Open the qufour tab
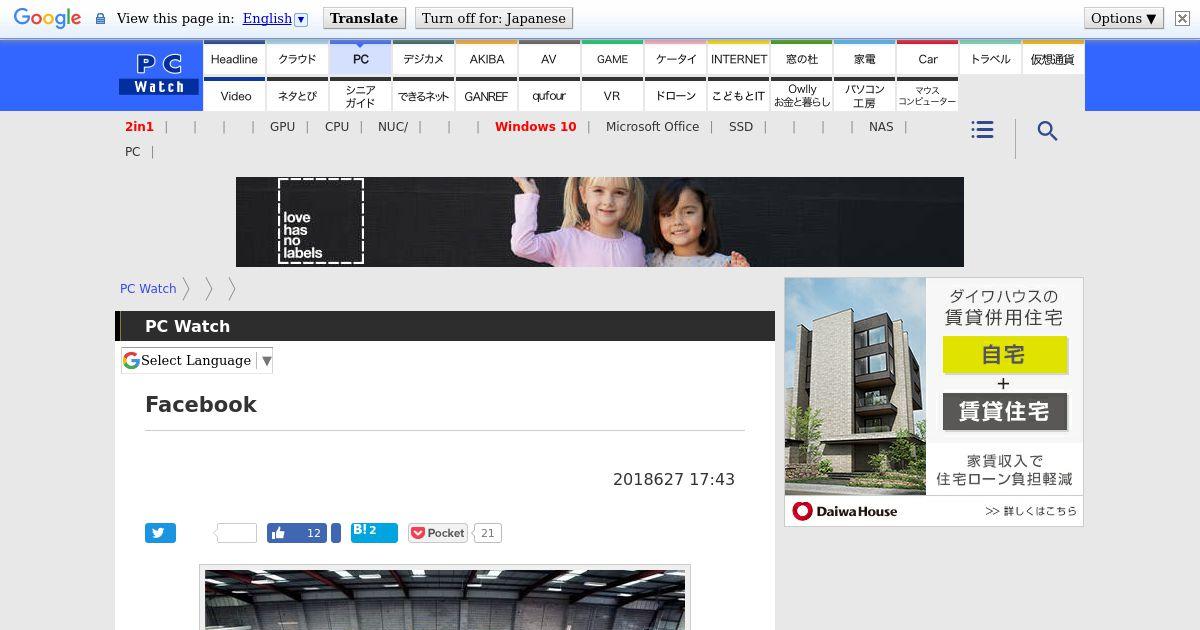Viewport: 1200px width, 630px height. click(549, 95)
